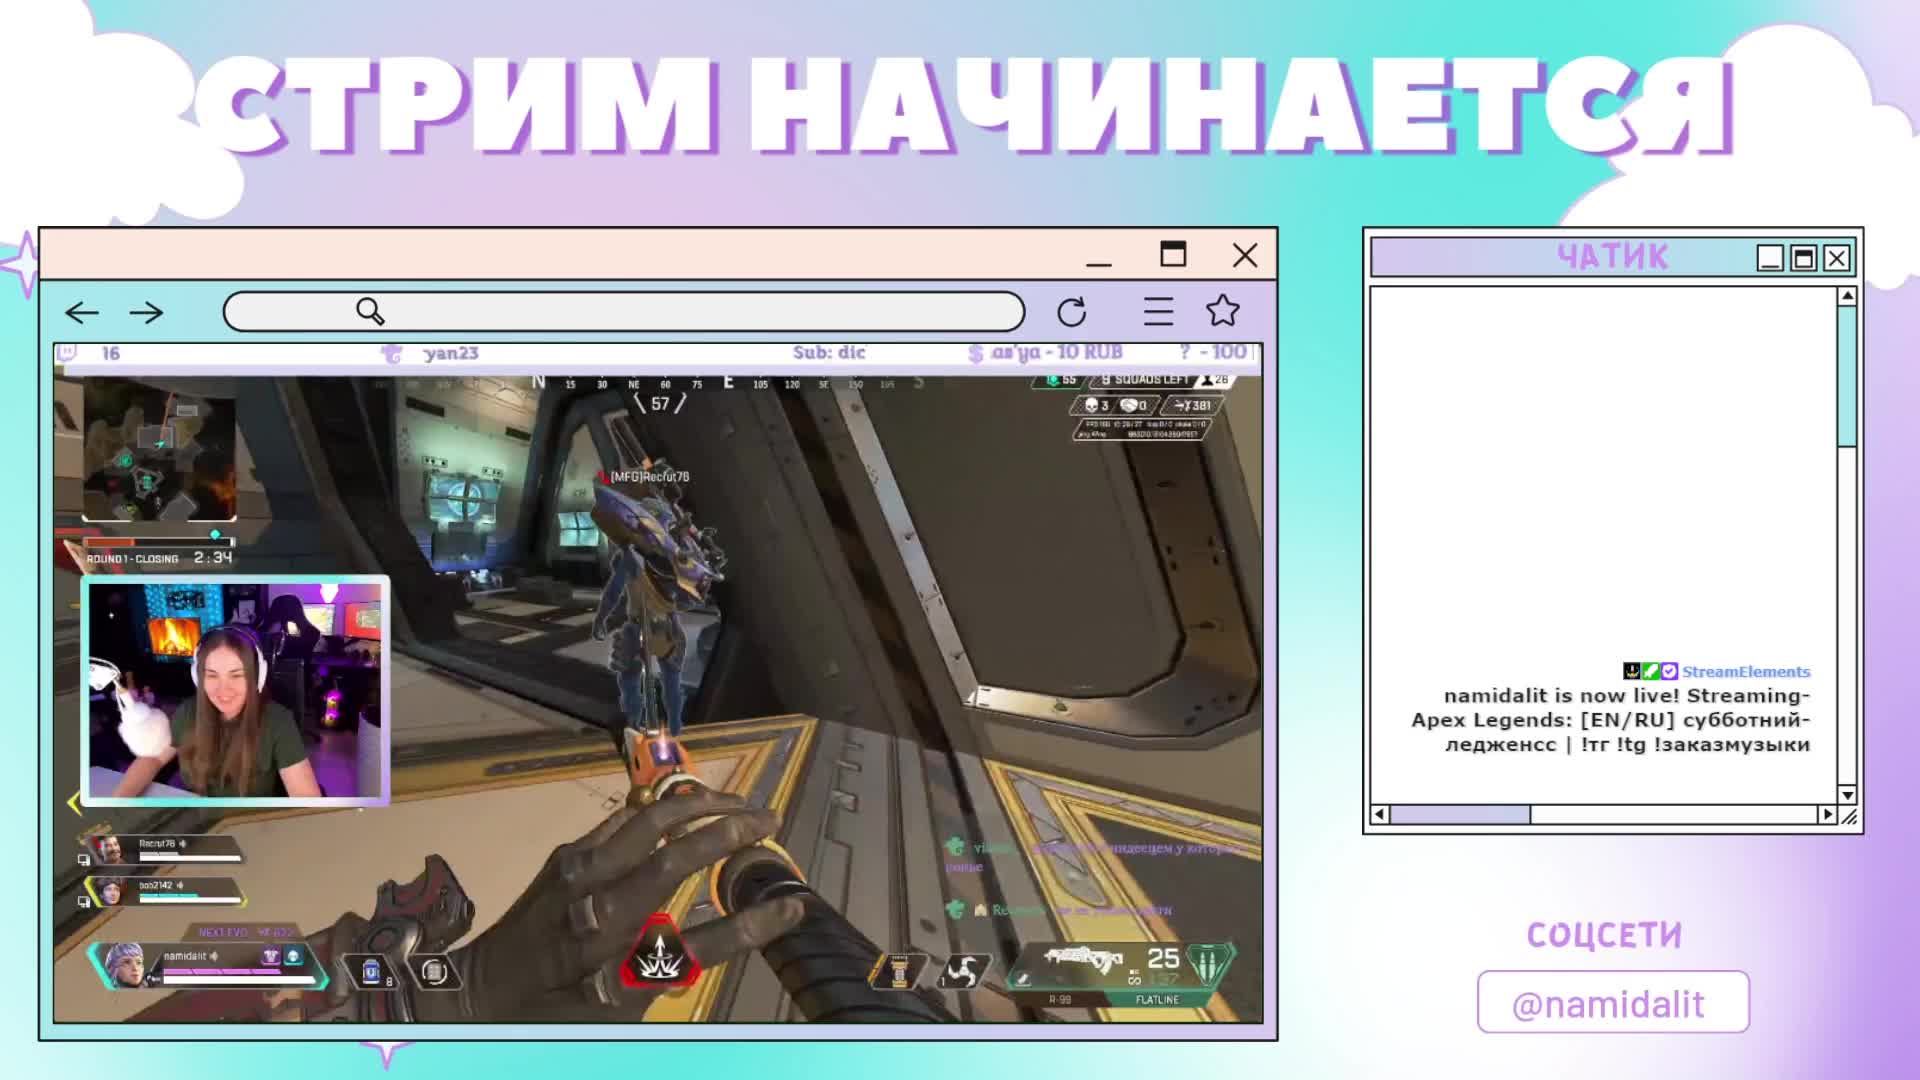Click the star bookmark icon
The width and height of the screenshot is (1920, 1080).
[1222, 311]
